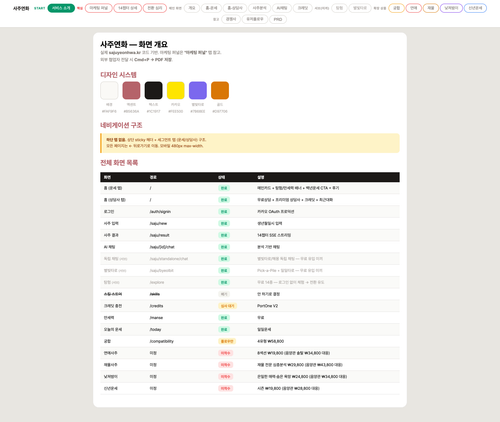The width and height of the screenshot is (500, 422).
Task: Open the pink-outlined 연애 product pill
Action: click(414, 8)
